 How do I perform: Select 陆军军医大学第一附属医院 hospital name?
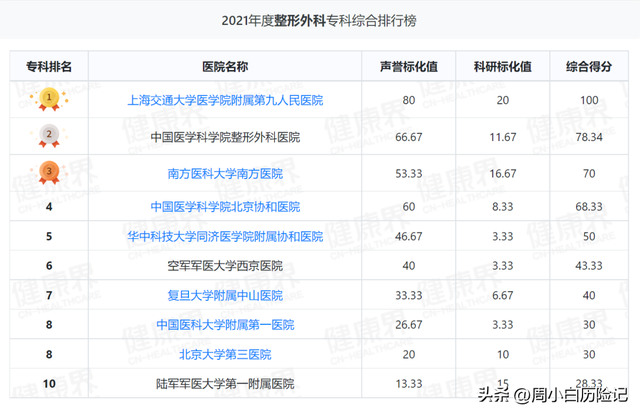[225, 384]
